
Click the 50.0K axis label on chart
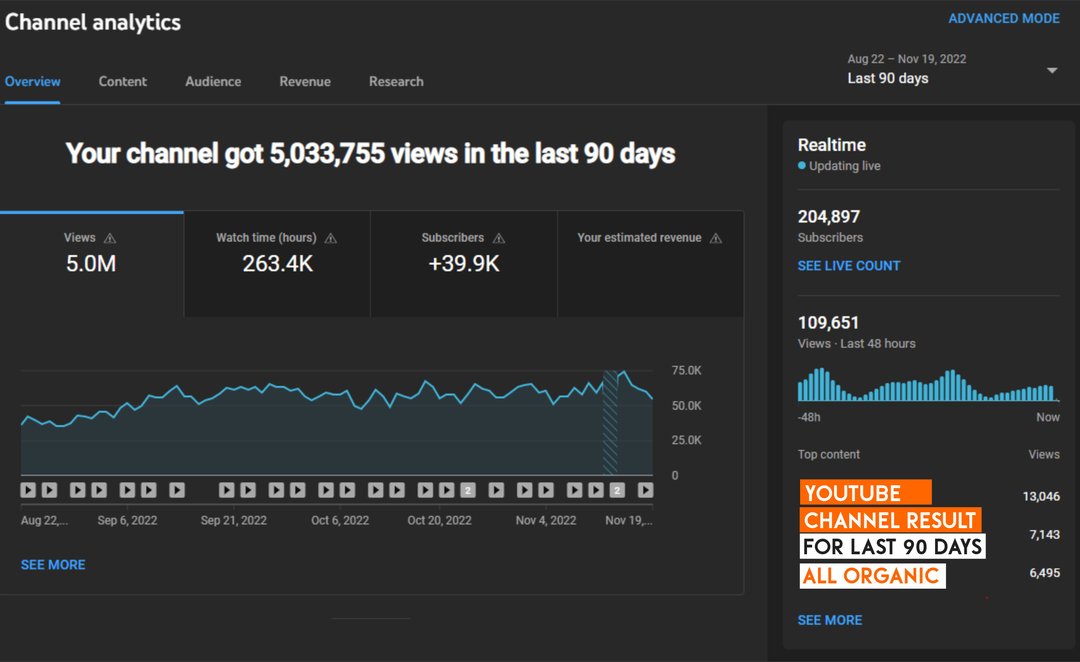[x=687, y=406]
